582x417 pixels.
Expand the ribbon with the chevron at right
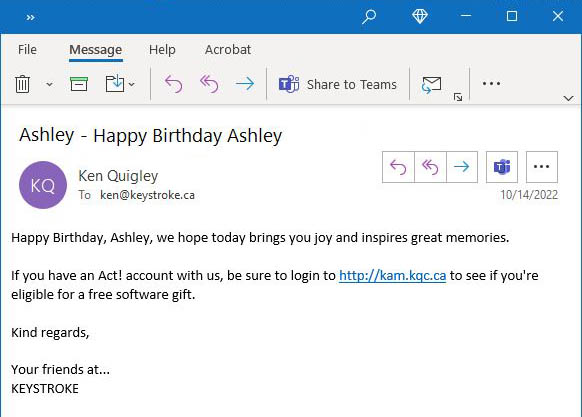[568, 98]
